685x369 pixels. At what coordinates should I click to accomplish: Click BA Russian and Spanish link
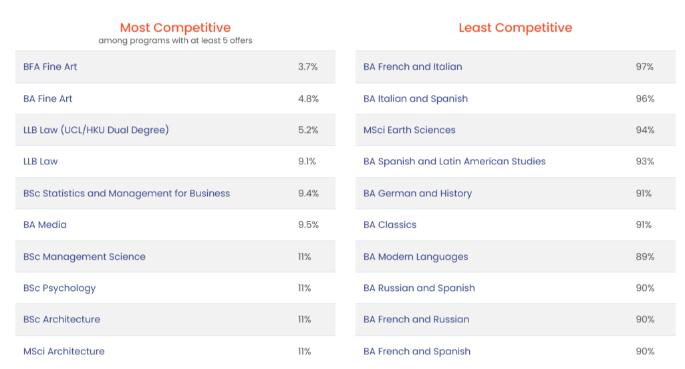[419, 288]
